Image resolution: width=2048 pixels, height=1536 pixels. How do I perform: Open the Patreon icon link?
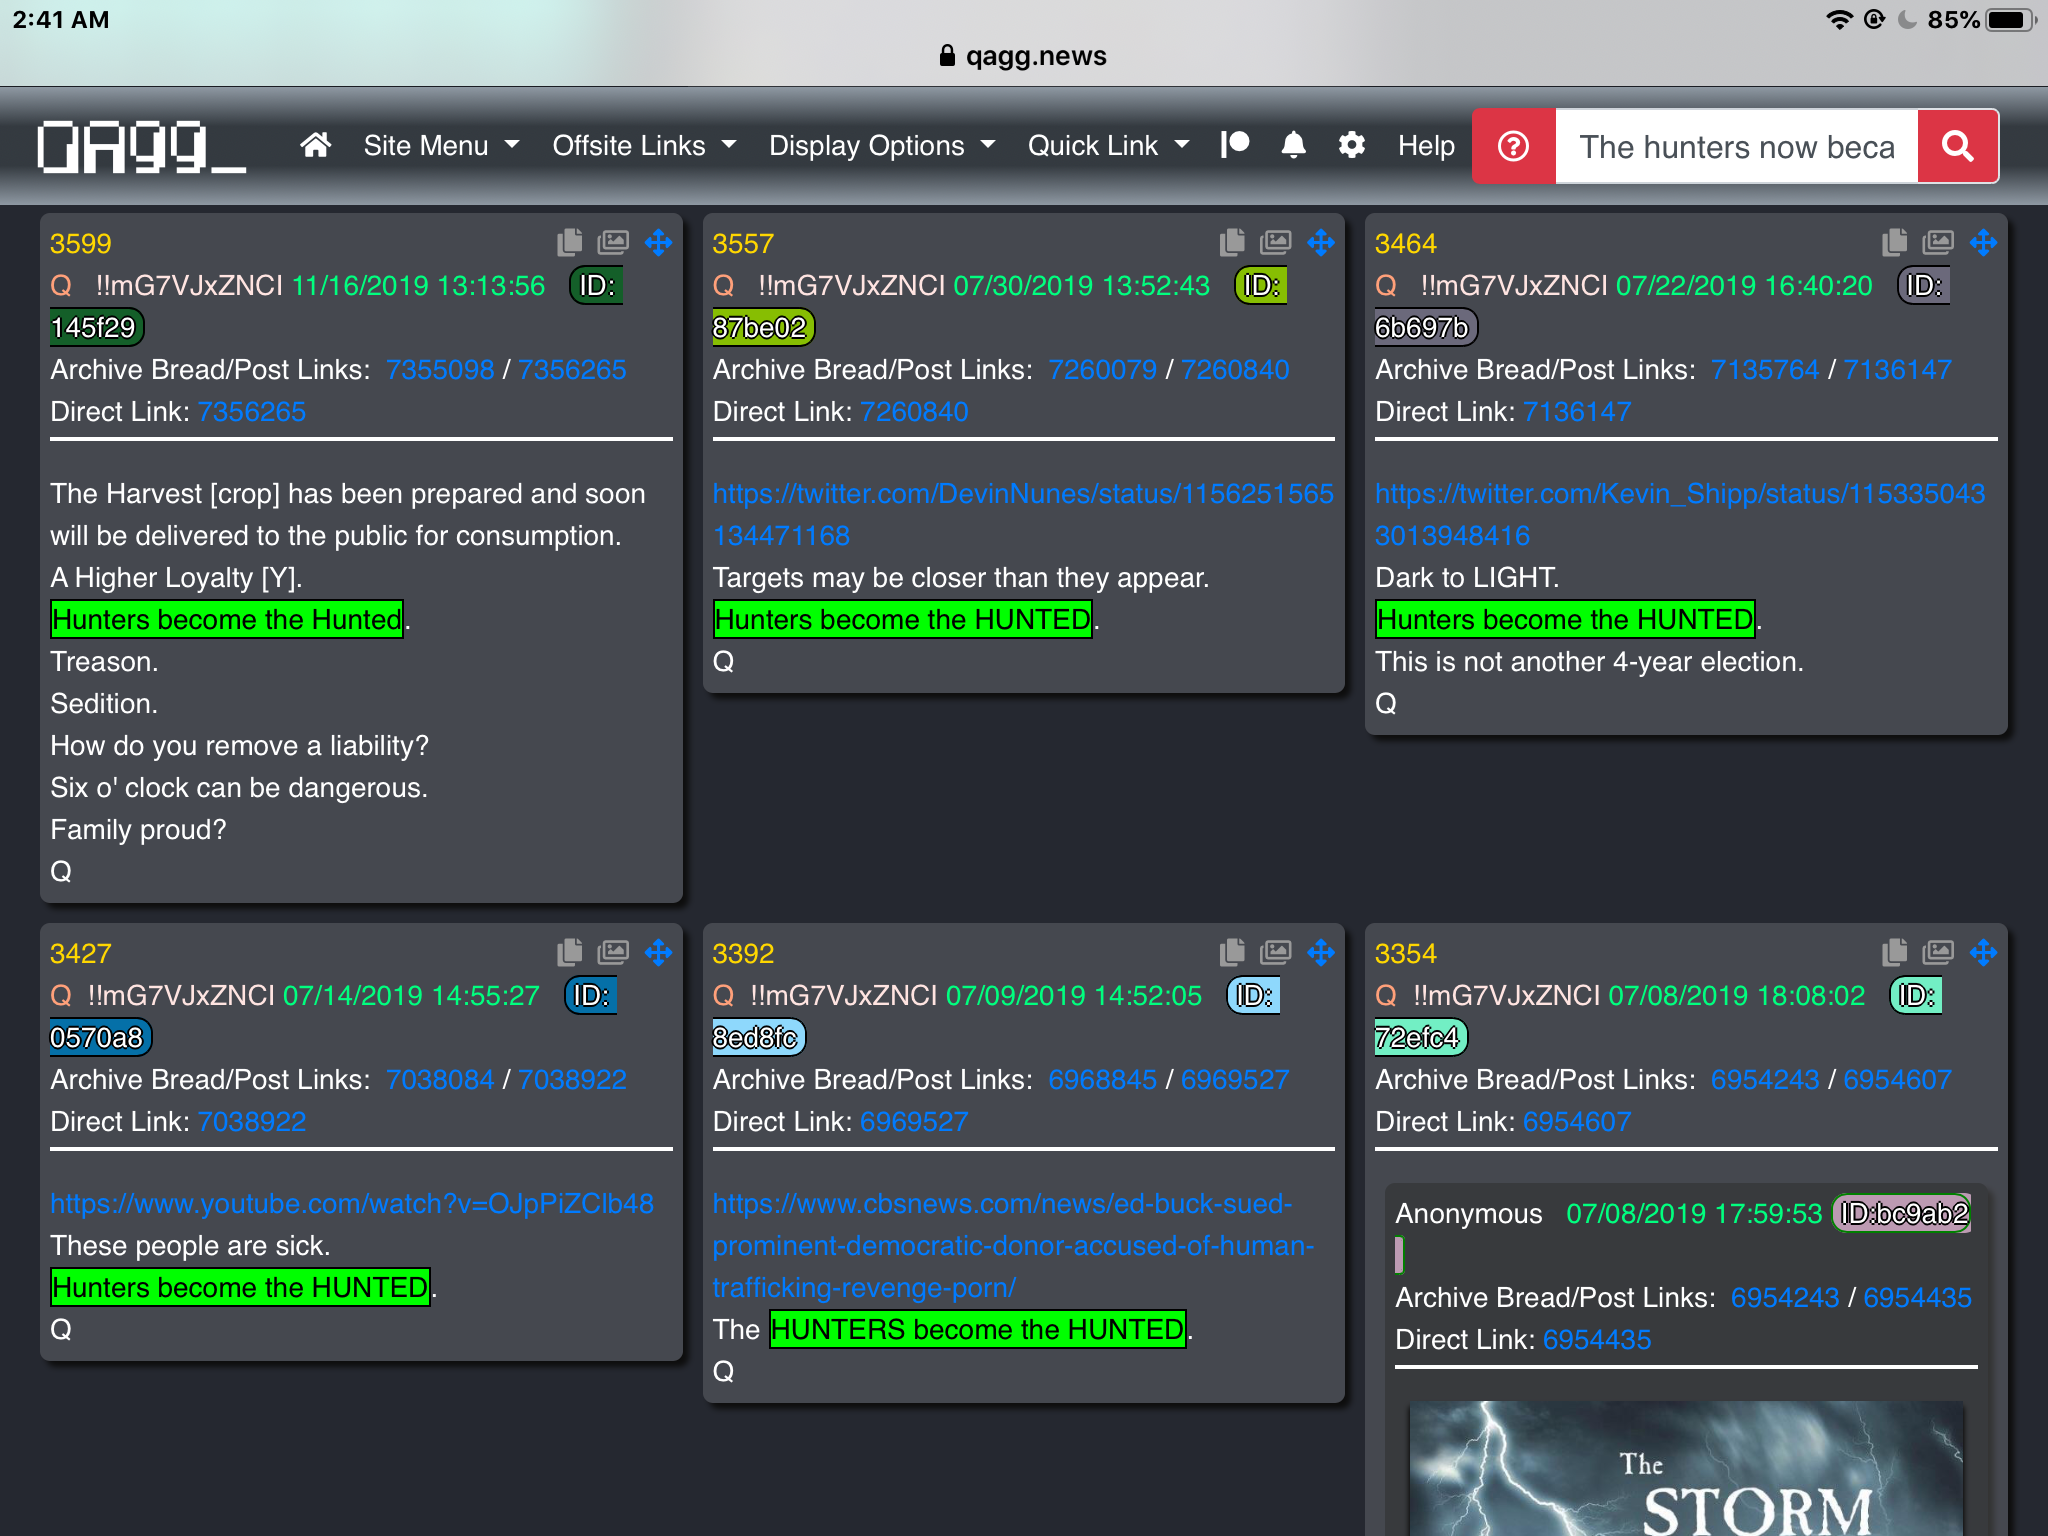[x=1235, y=146]
